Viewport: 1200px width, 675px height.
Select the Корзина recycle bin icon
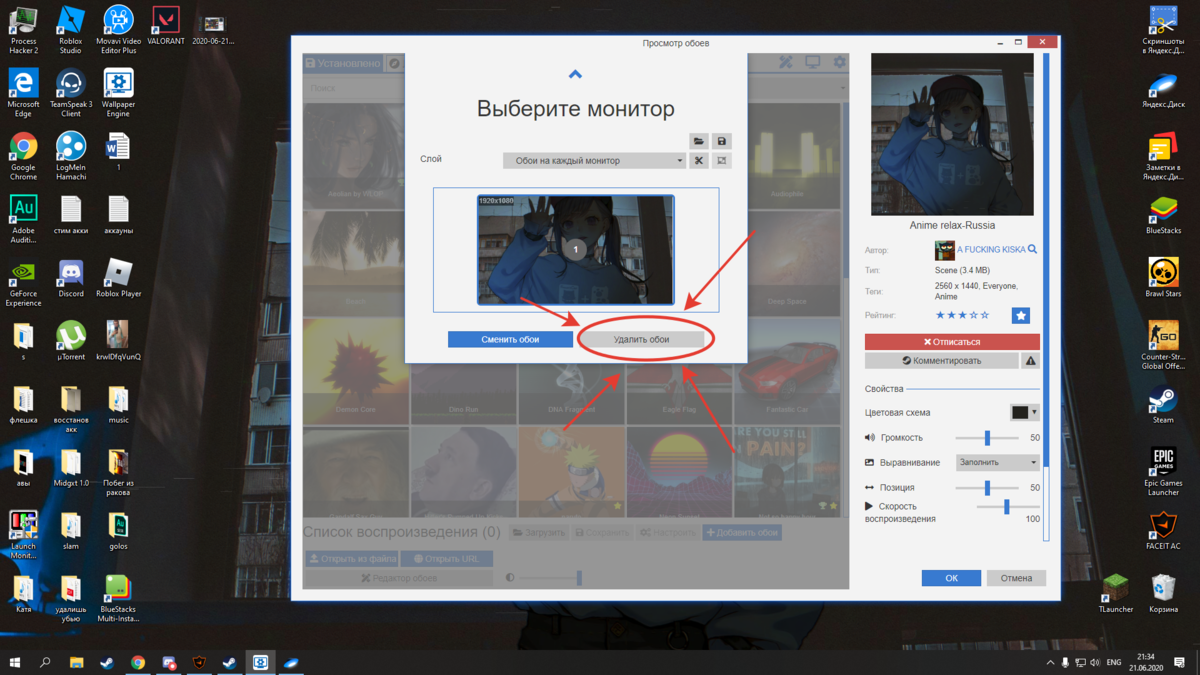tap(1163, 594)
